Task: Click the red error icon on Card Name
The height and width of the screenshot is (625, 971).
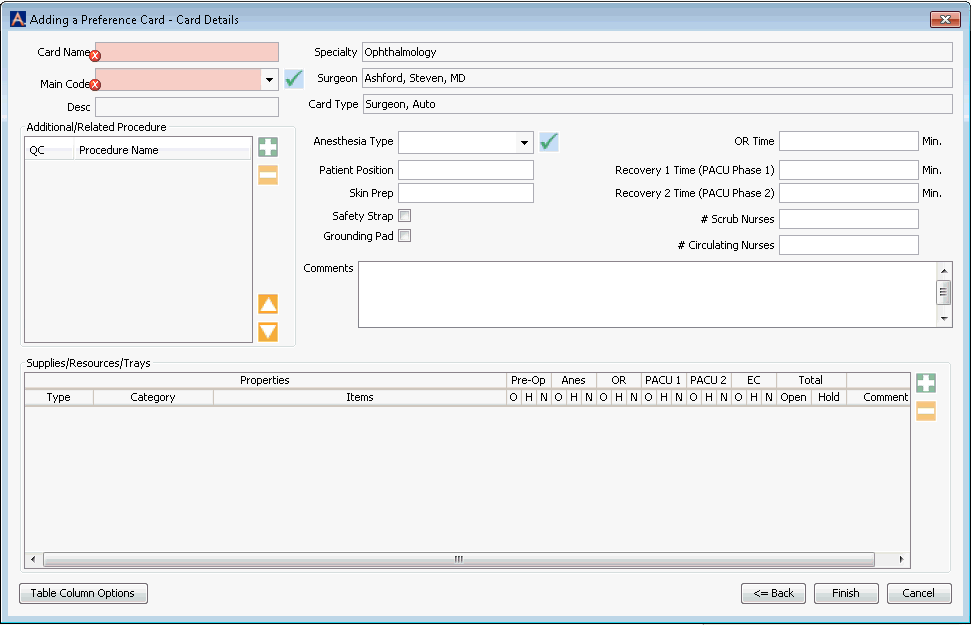Action: (x=95, y=56)
